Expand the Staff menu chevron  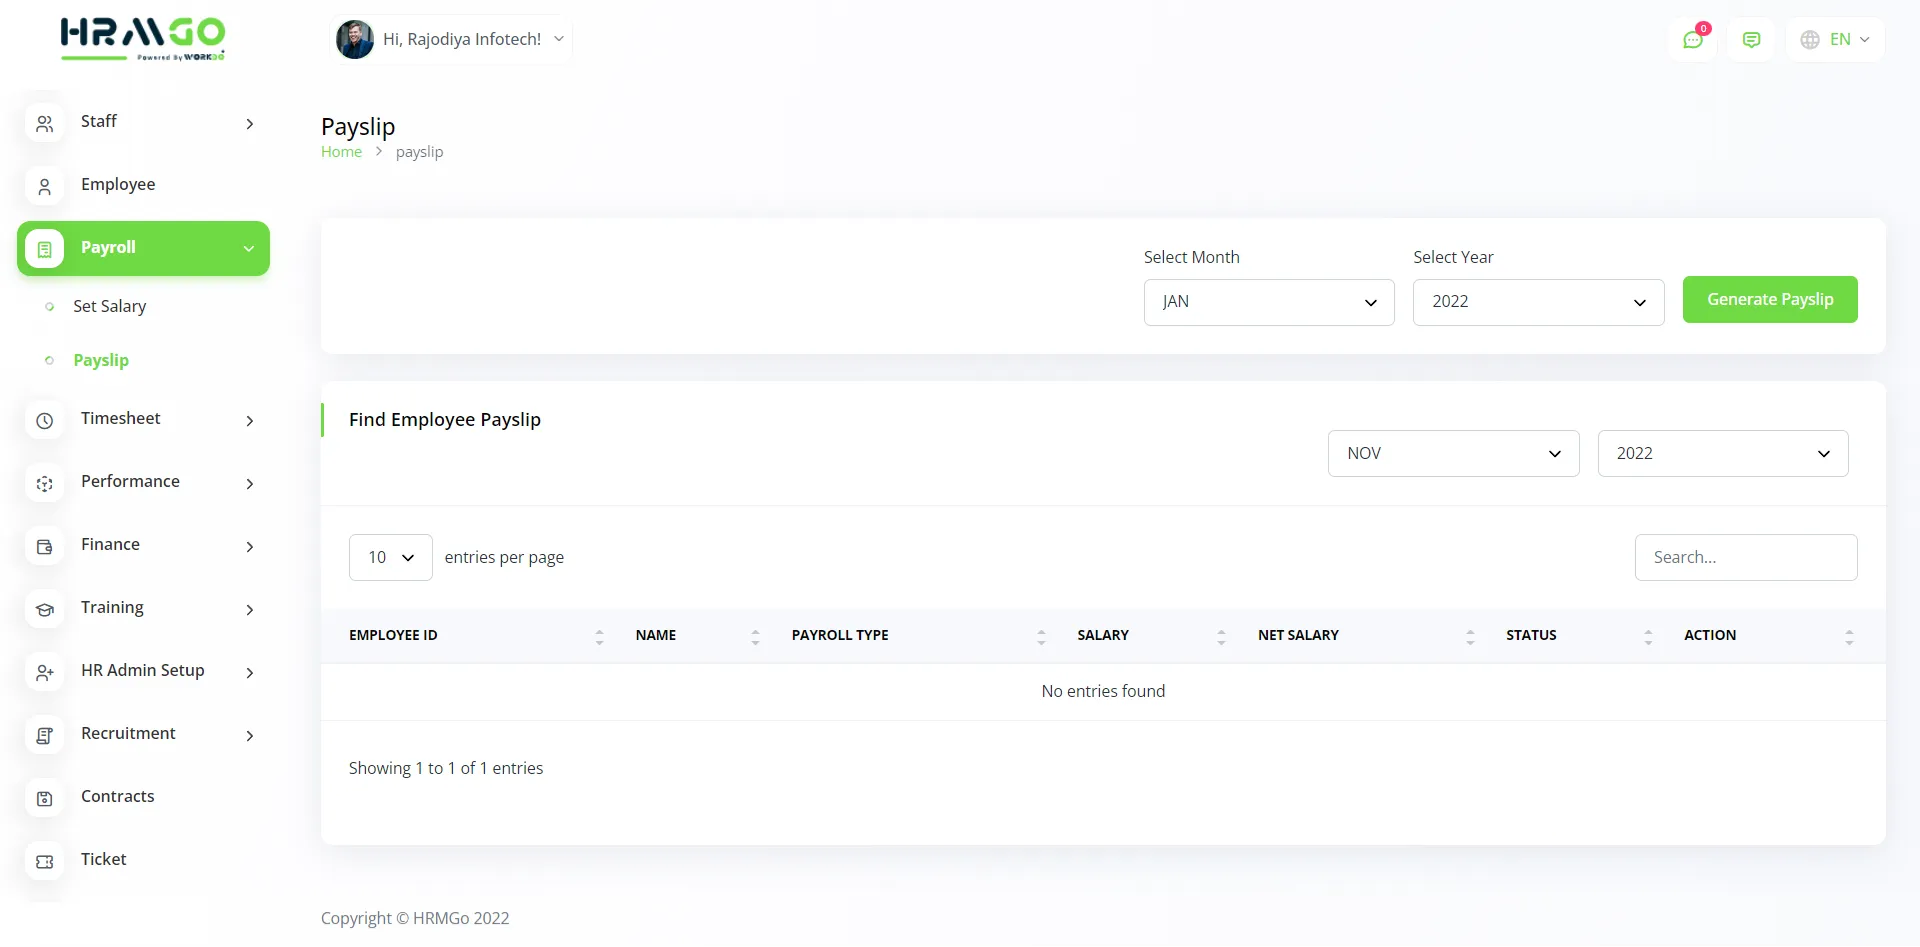(250, 124)
